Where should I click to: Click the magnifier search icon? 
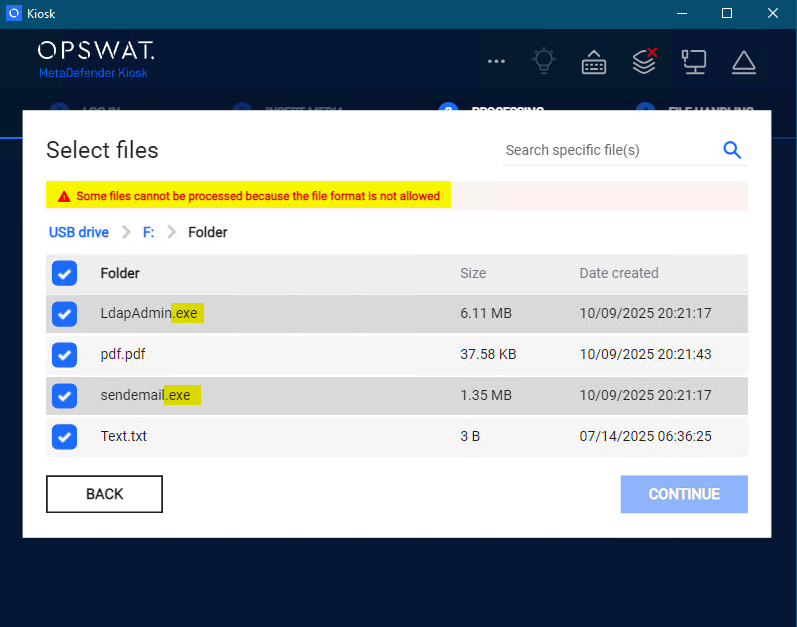click(732, 150)
